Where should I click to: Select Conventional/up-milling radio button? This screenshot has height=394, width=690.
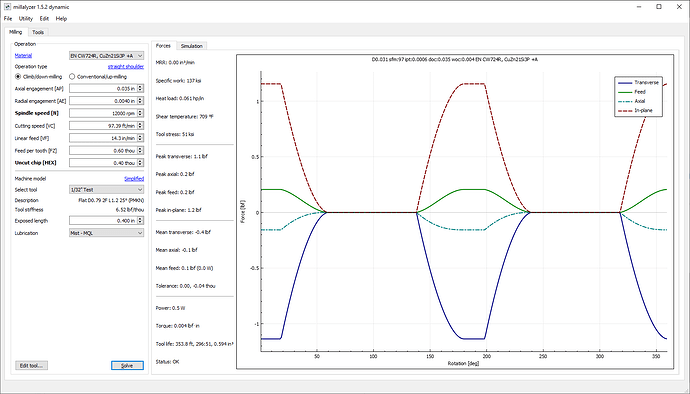coord(72,77)
